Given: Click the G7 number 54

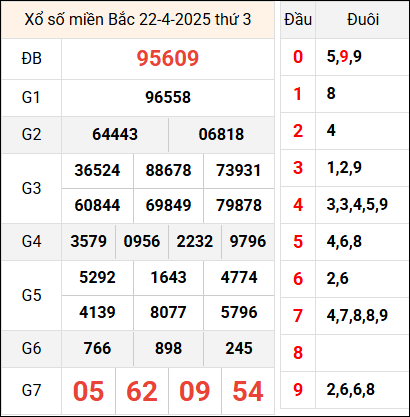Looking at the screenshot, I should tap(248, 391).
